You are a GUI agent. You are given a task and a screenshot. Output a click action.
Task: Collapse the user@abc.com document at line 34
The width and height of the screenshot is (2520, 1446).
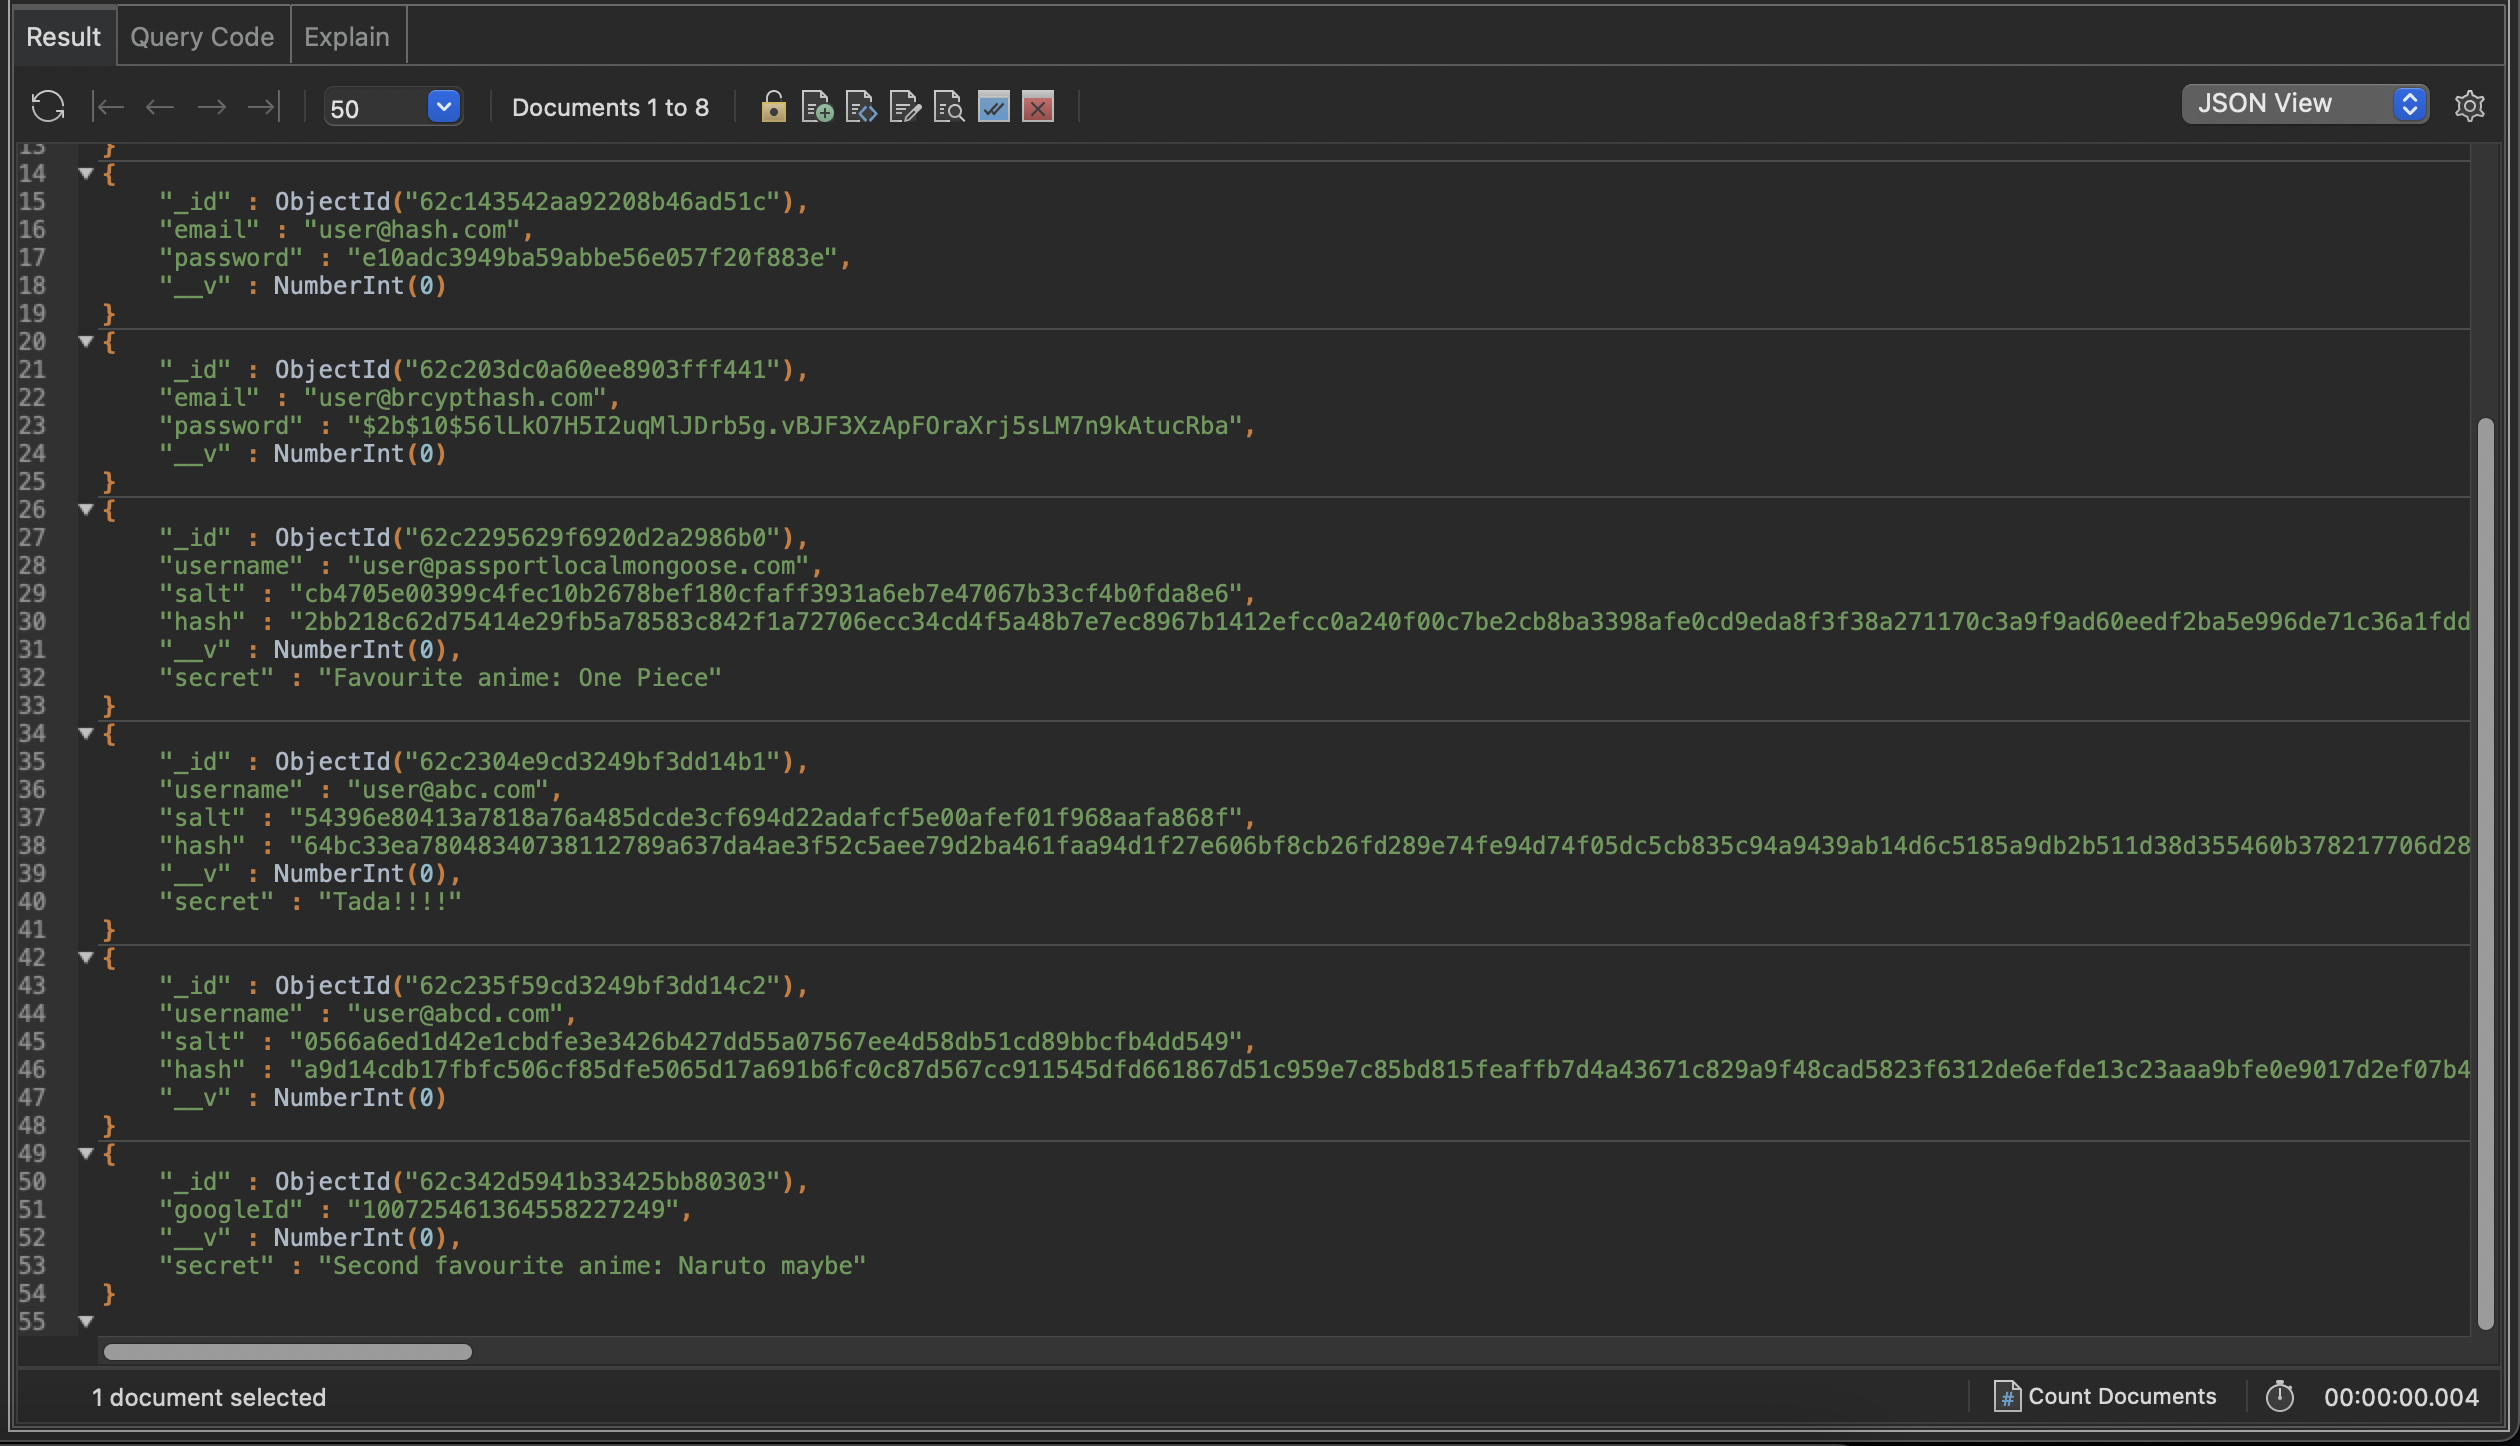[x=86, y=733]
